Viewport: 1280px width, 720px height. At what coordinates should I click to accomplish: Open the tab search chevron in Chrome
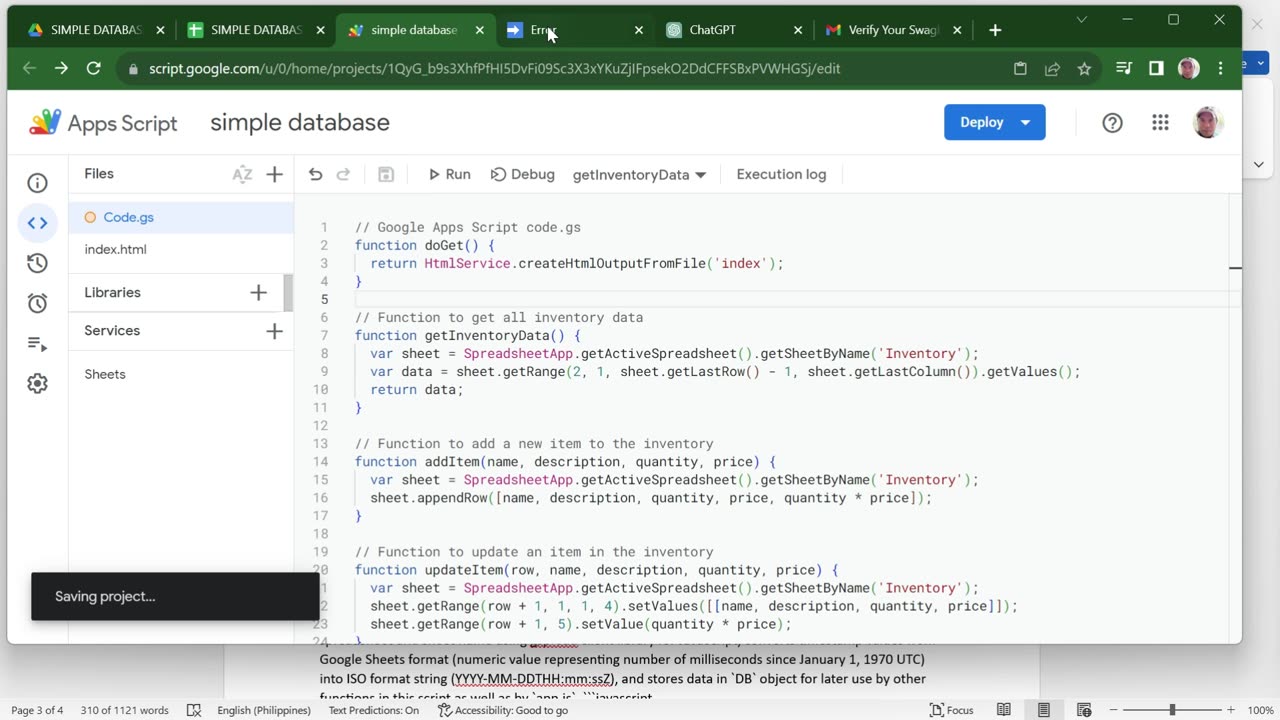[1081, 19]
